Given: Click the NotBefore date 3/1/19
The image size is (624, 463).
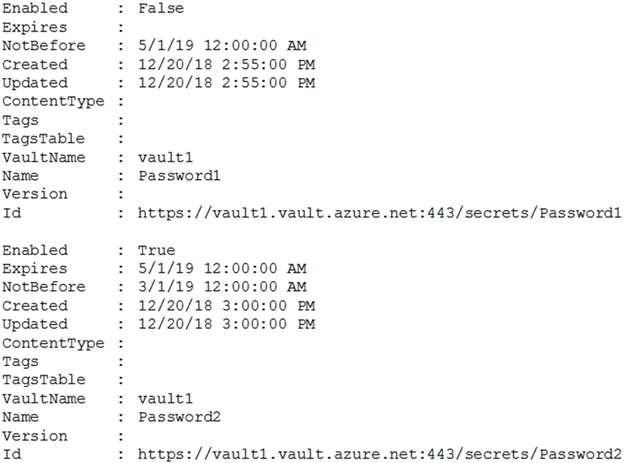Looking at the screenshot, I should (160, 287).
